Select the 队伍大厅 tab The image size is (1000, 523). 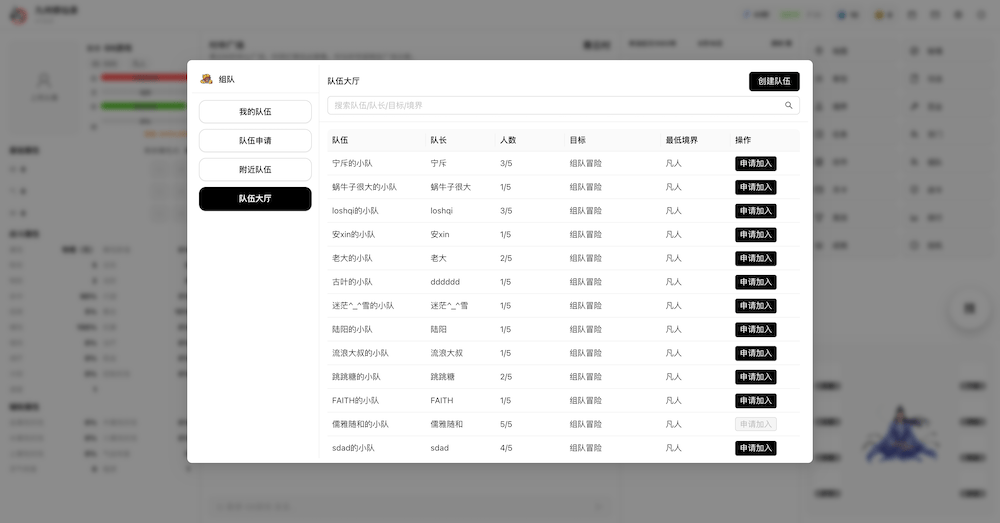coord(255,199)
